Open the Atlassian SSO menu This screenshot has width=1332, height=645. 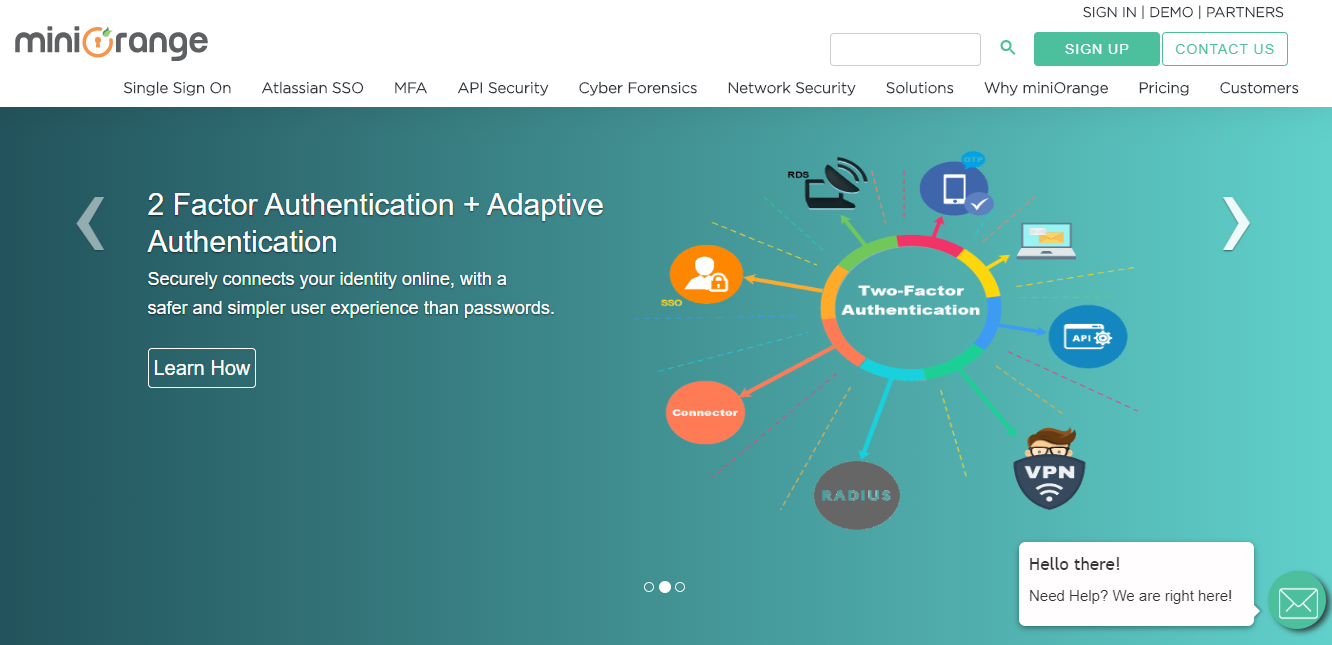[x=313, y=88]
